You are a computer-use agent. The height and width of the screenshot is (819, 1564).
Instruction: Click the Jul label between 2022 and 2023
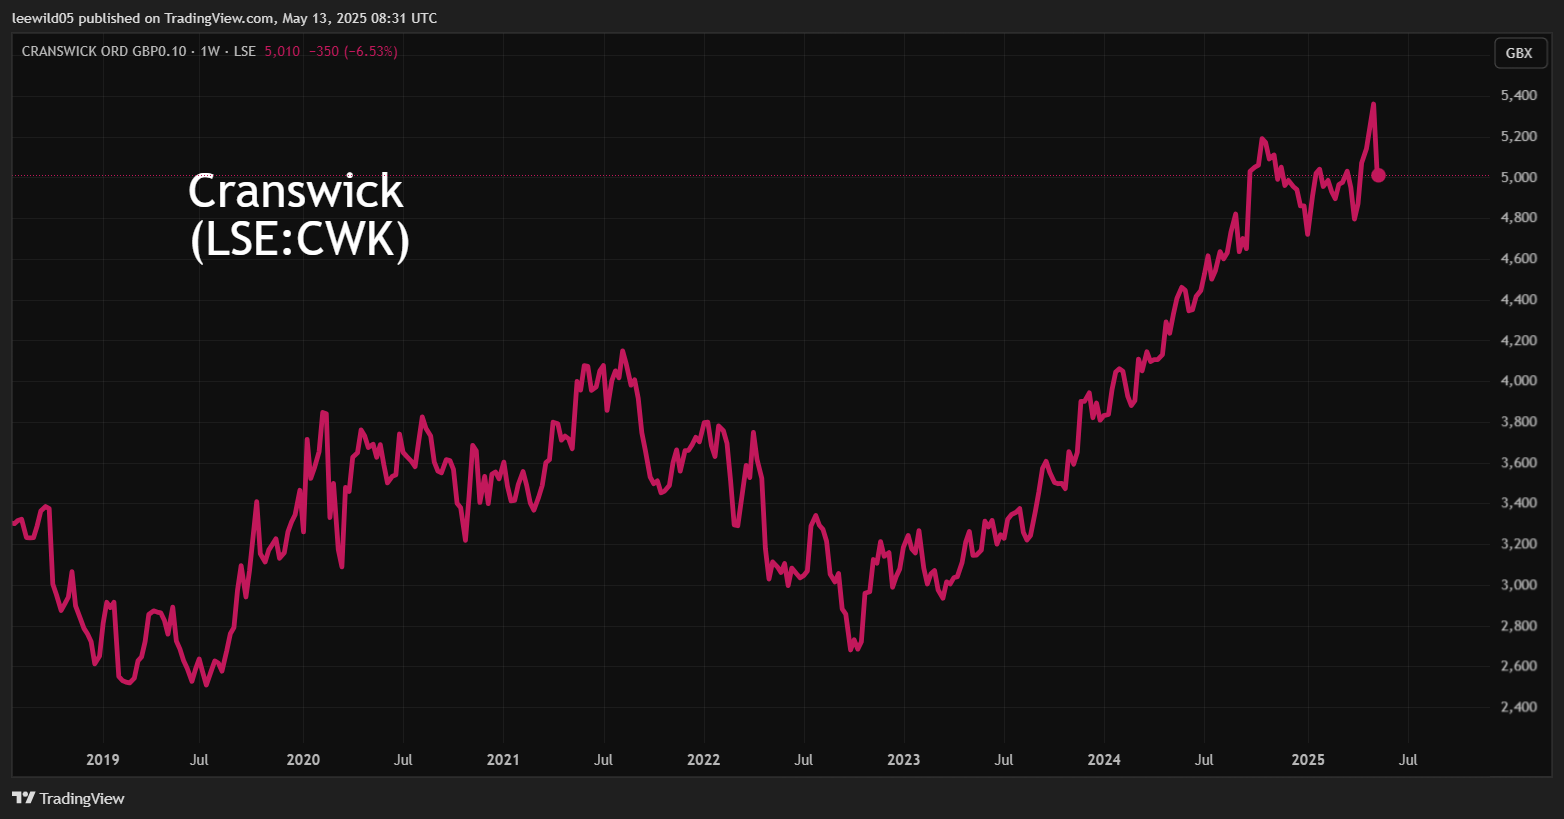[x=803, y=759]
